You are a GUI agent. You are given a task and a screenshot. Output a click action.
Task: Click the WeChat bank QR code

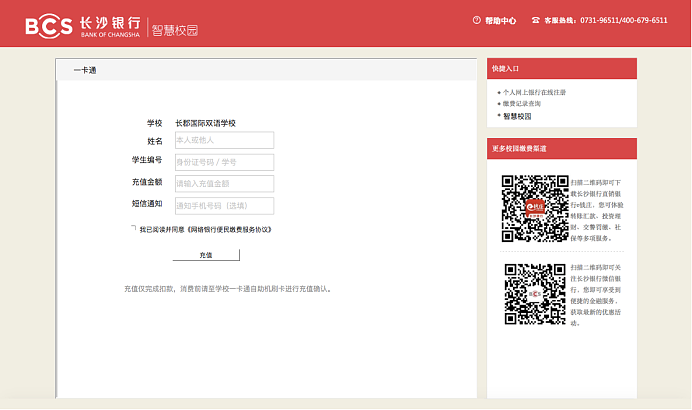click(535, 294)
